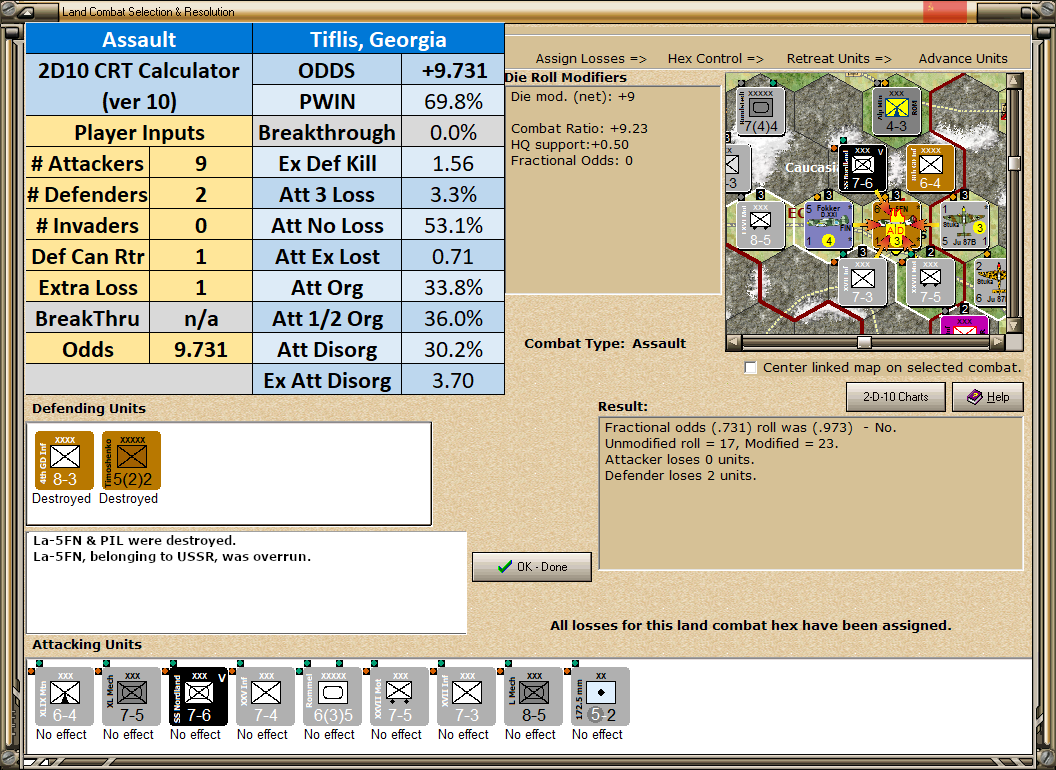Screen dimensions: 1056x770
Task: Click the map scroll down arrow
Action: pyautogui.click(x=1014, y=327)
